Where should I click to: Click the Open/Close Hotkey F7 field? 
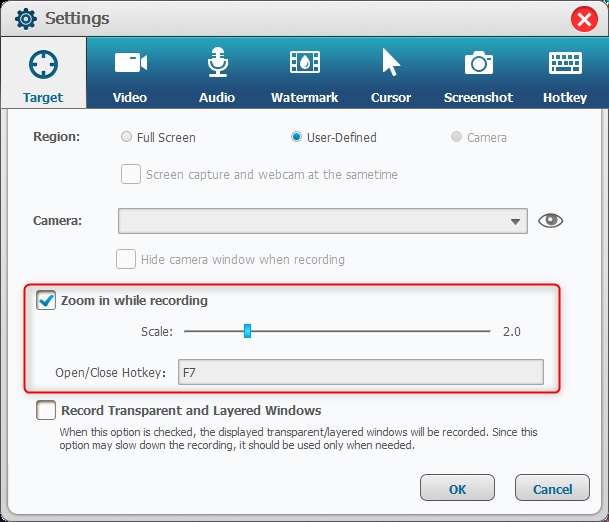[x=360, y=373]
